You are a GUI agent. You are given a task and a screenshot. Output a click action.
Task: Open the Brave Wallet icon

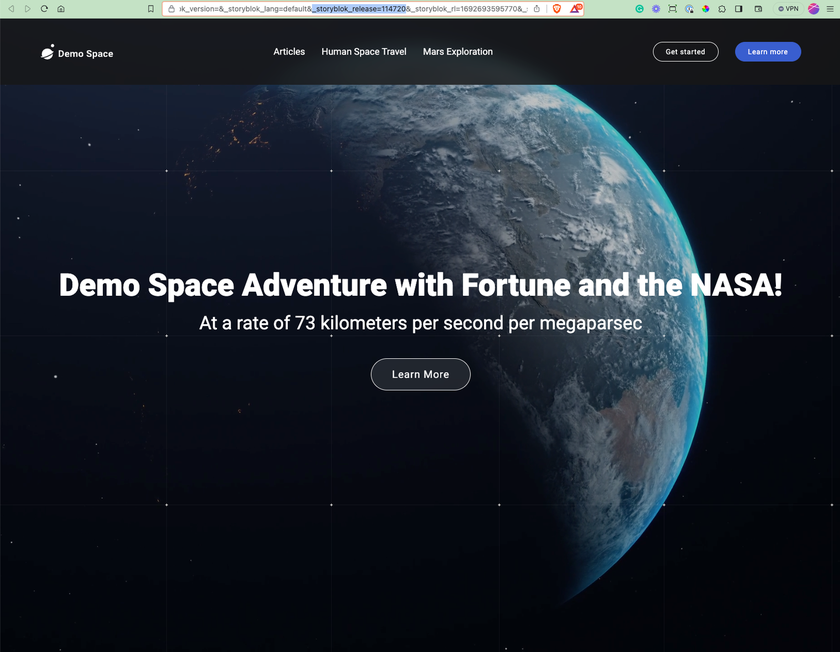pyautogui.click(x=758, y=9)
